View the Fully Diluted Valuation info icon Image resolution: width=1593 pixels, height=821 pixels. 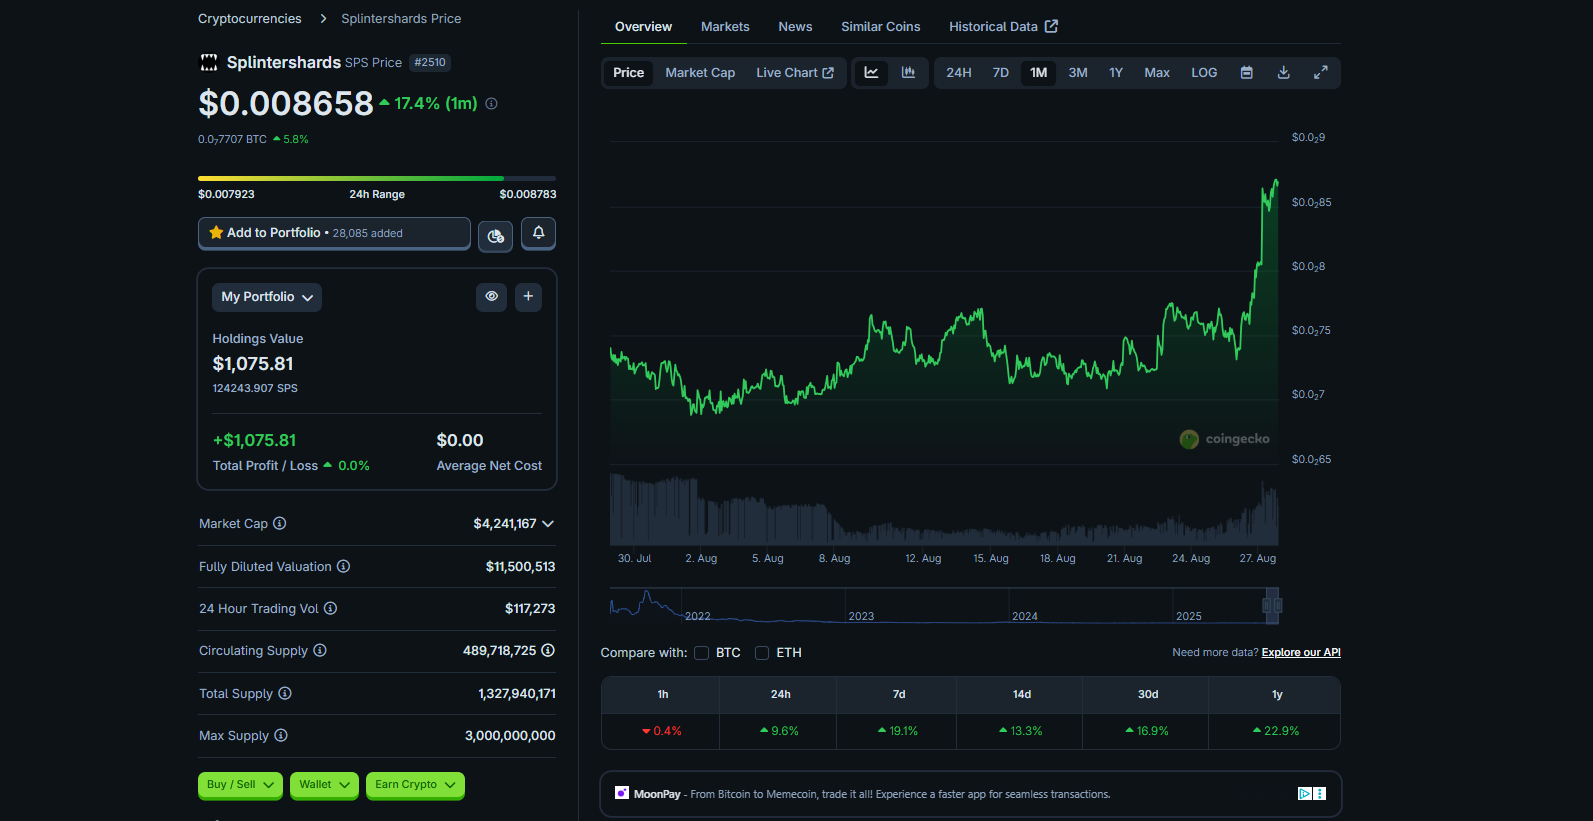pos(343,566)
